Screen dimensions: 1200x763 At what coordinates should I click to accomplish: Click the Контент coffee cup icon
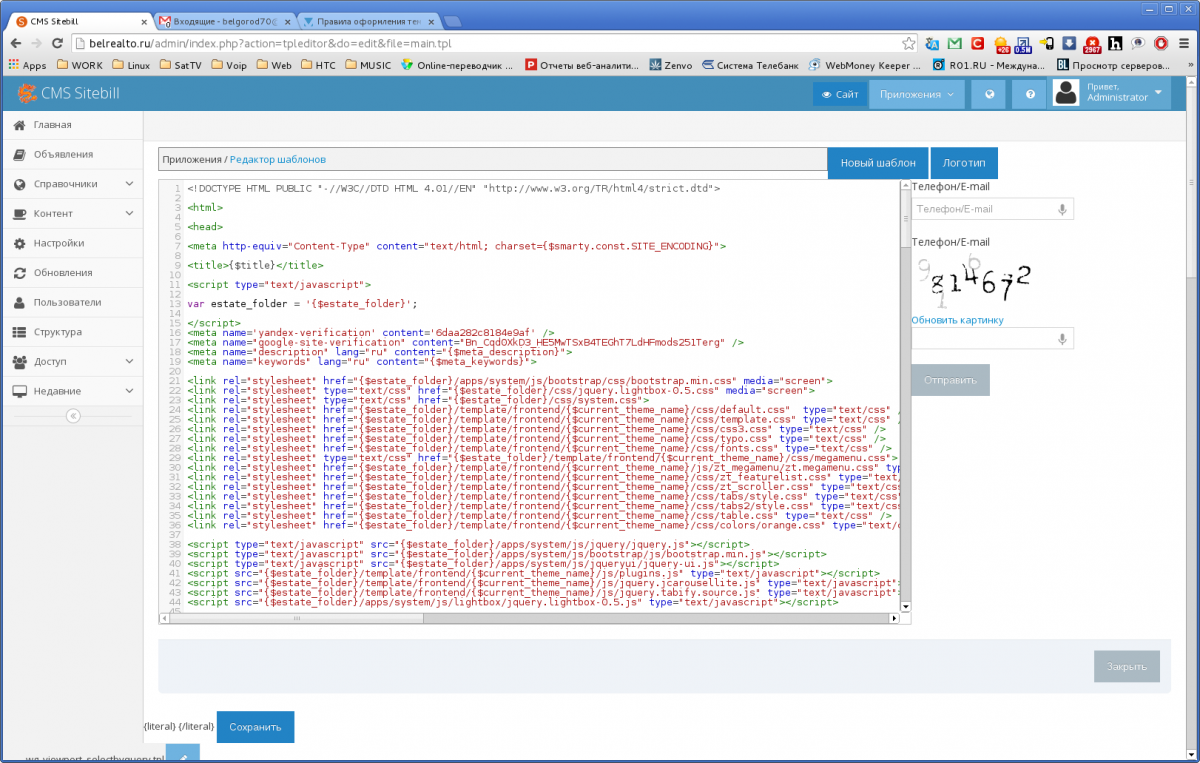pos(19,213)
